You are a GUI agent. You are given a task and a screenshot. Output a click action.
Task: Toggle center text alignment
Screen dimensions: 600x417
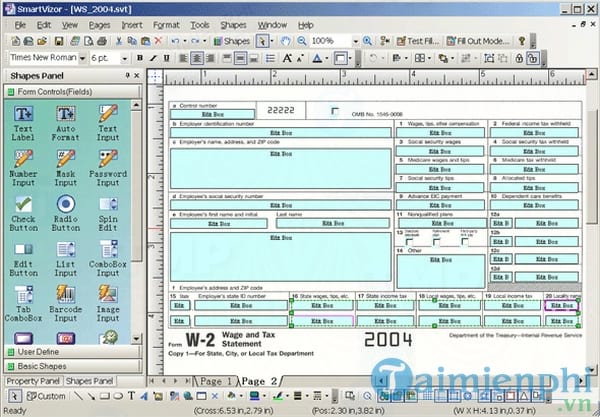point(197,59)
